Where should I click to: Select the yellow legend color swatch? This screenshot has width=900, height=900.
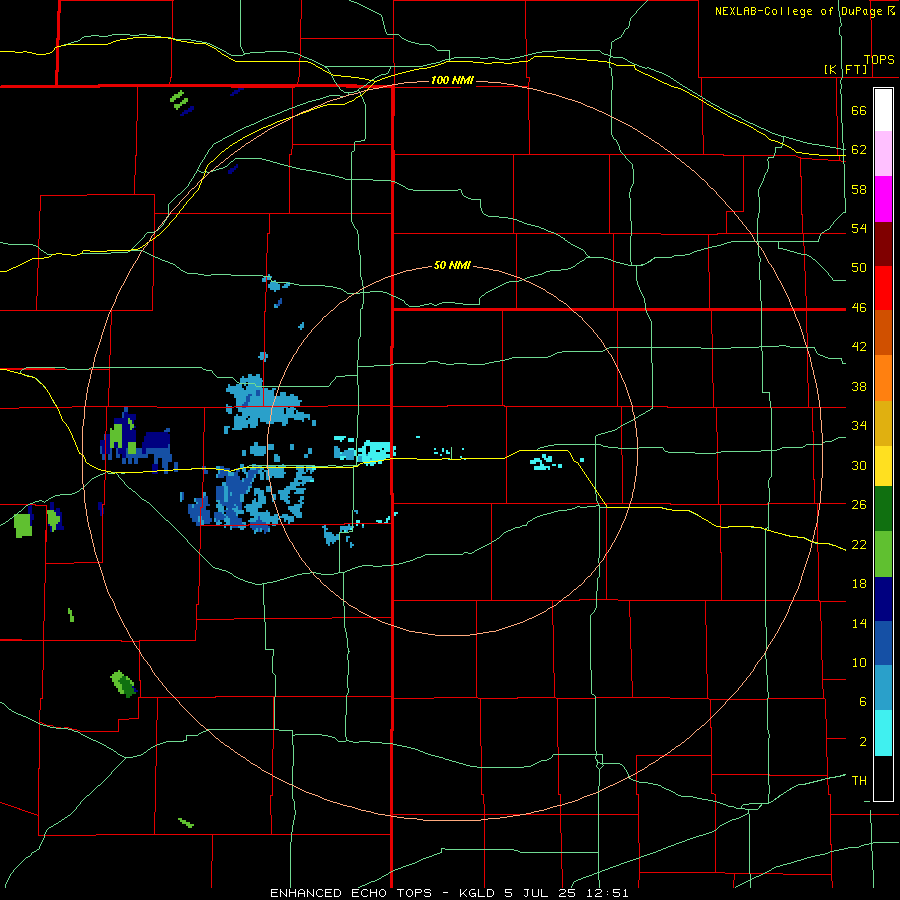[x=883, y=466]
